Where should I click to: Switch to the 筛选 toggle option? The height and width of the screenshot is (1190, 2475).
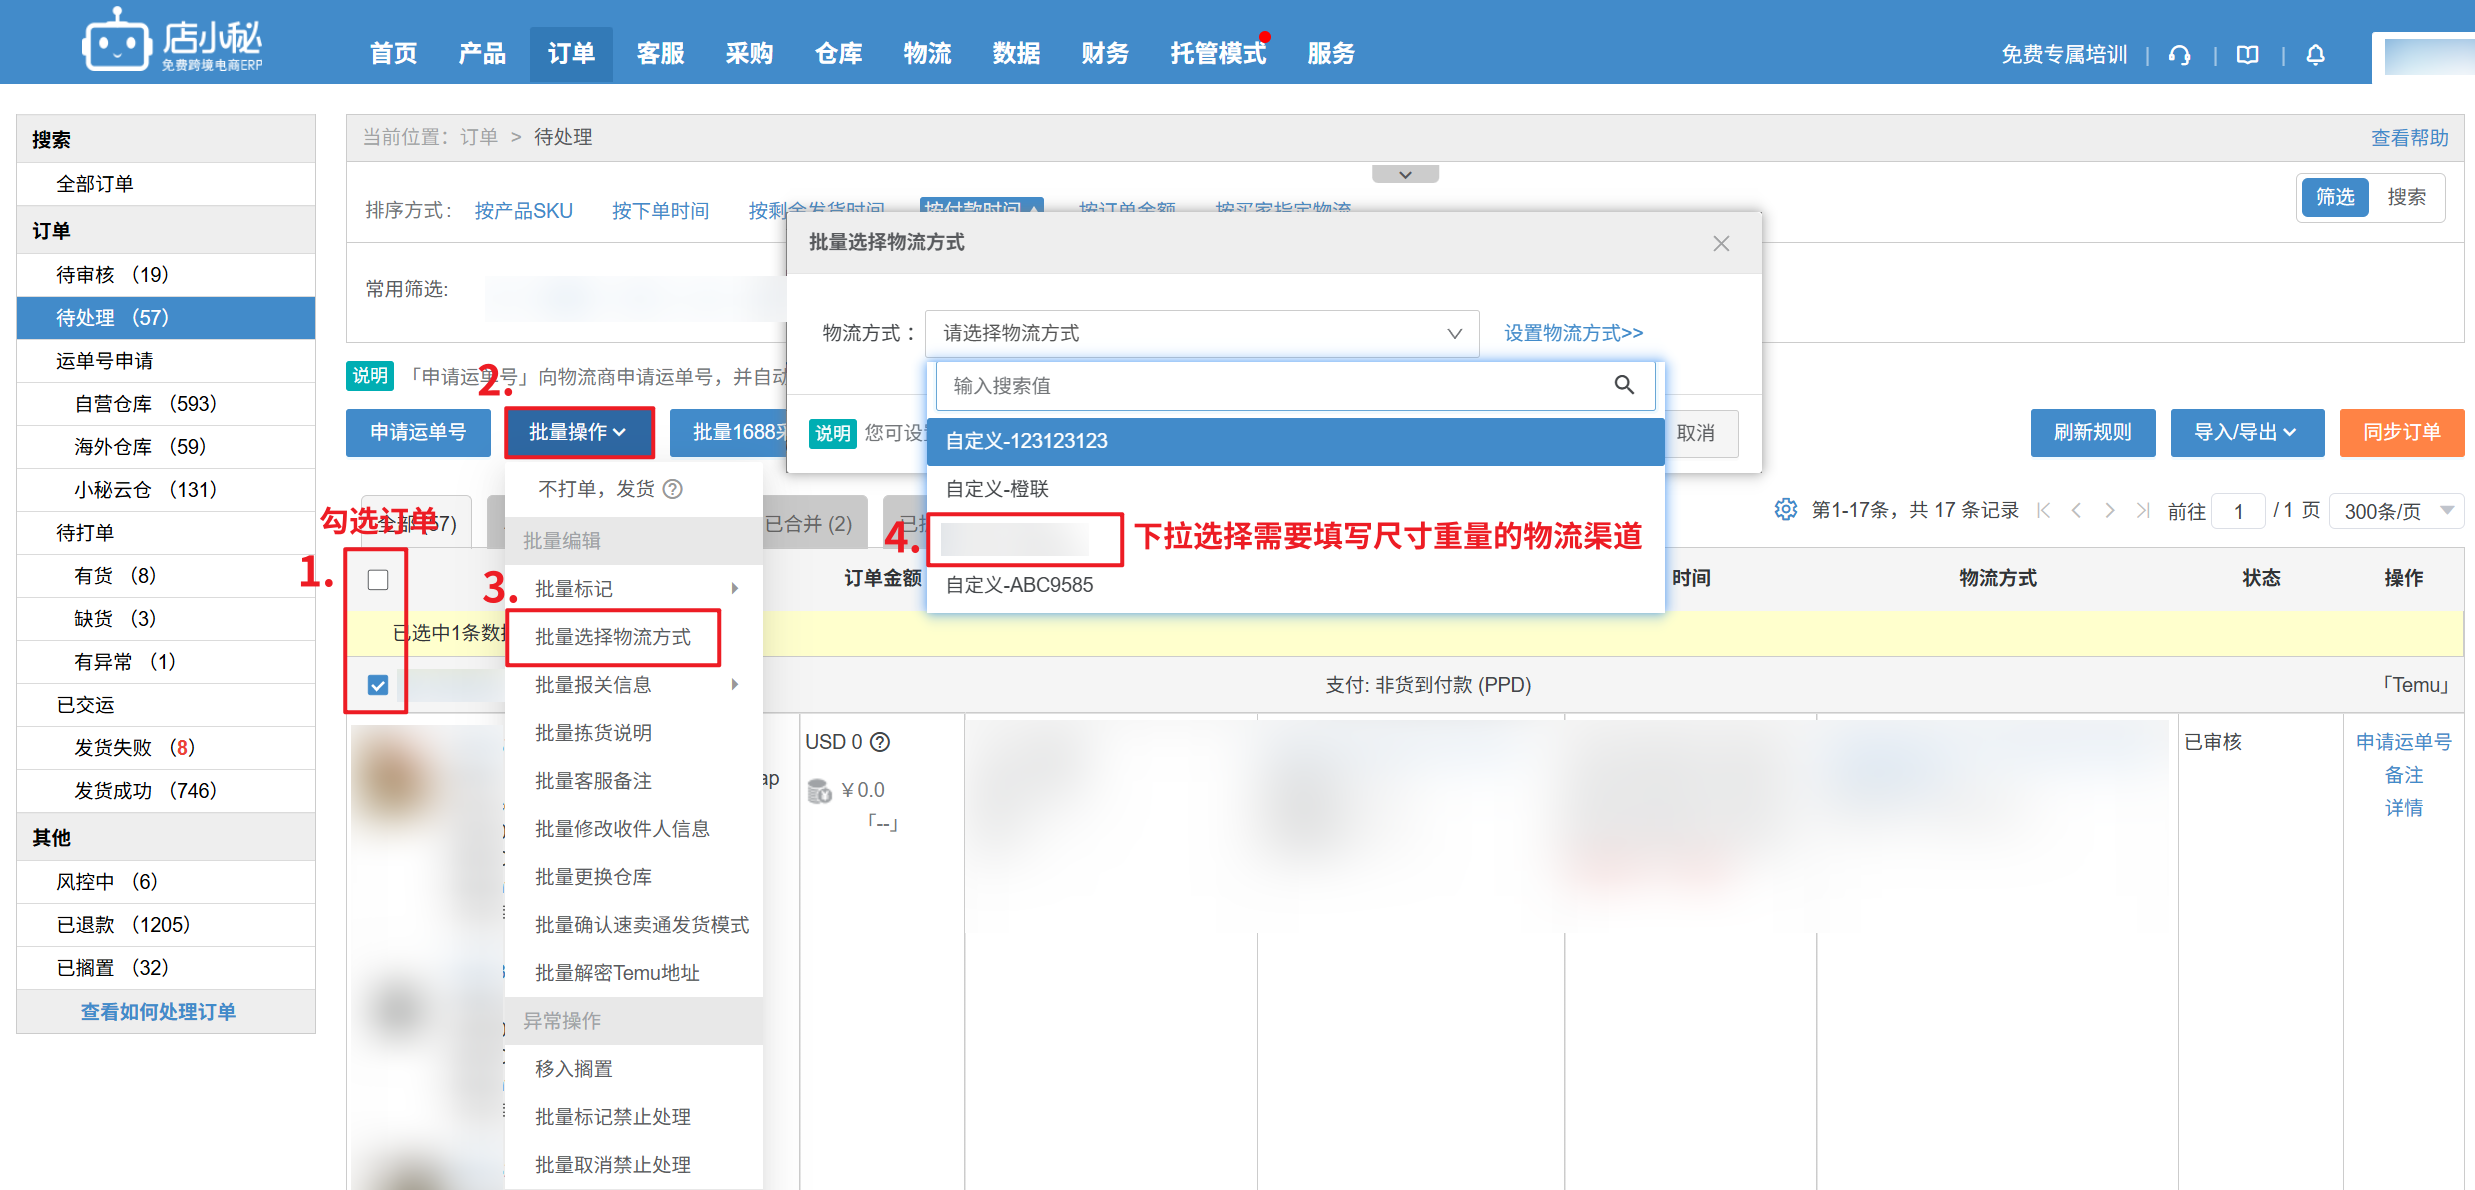click(2335, 197)
